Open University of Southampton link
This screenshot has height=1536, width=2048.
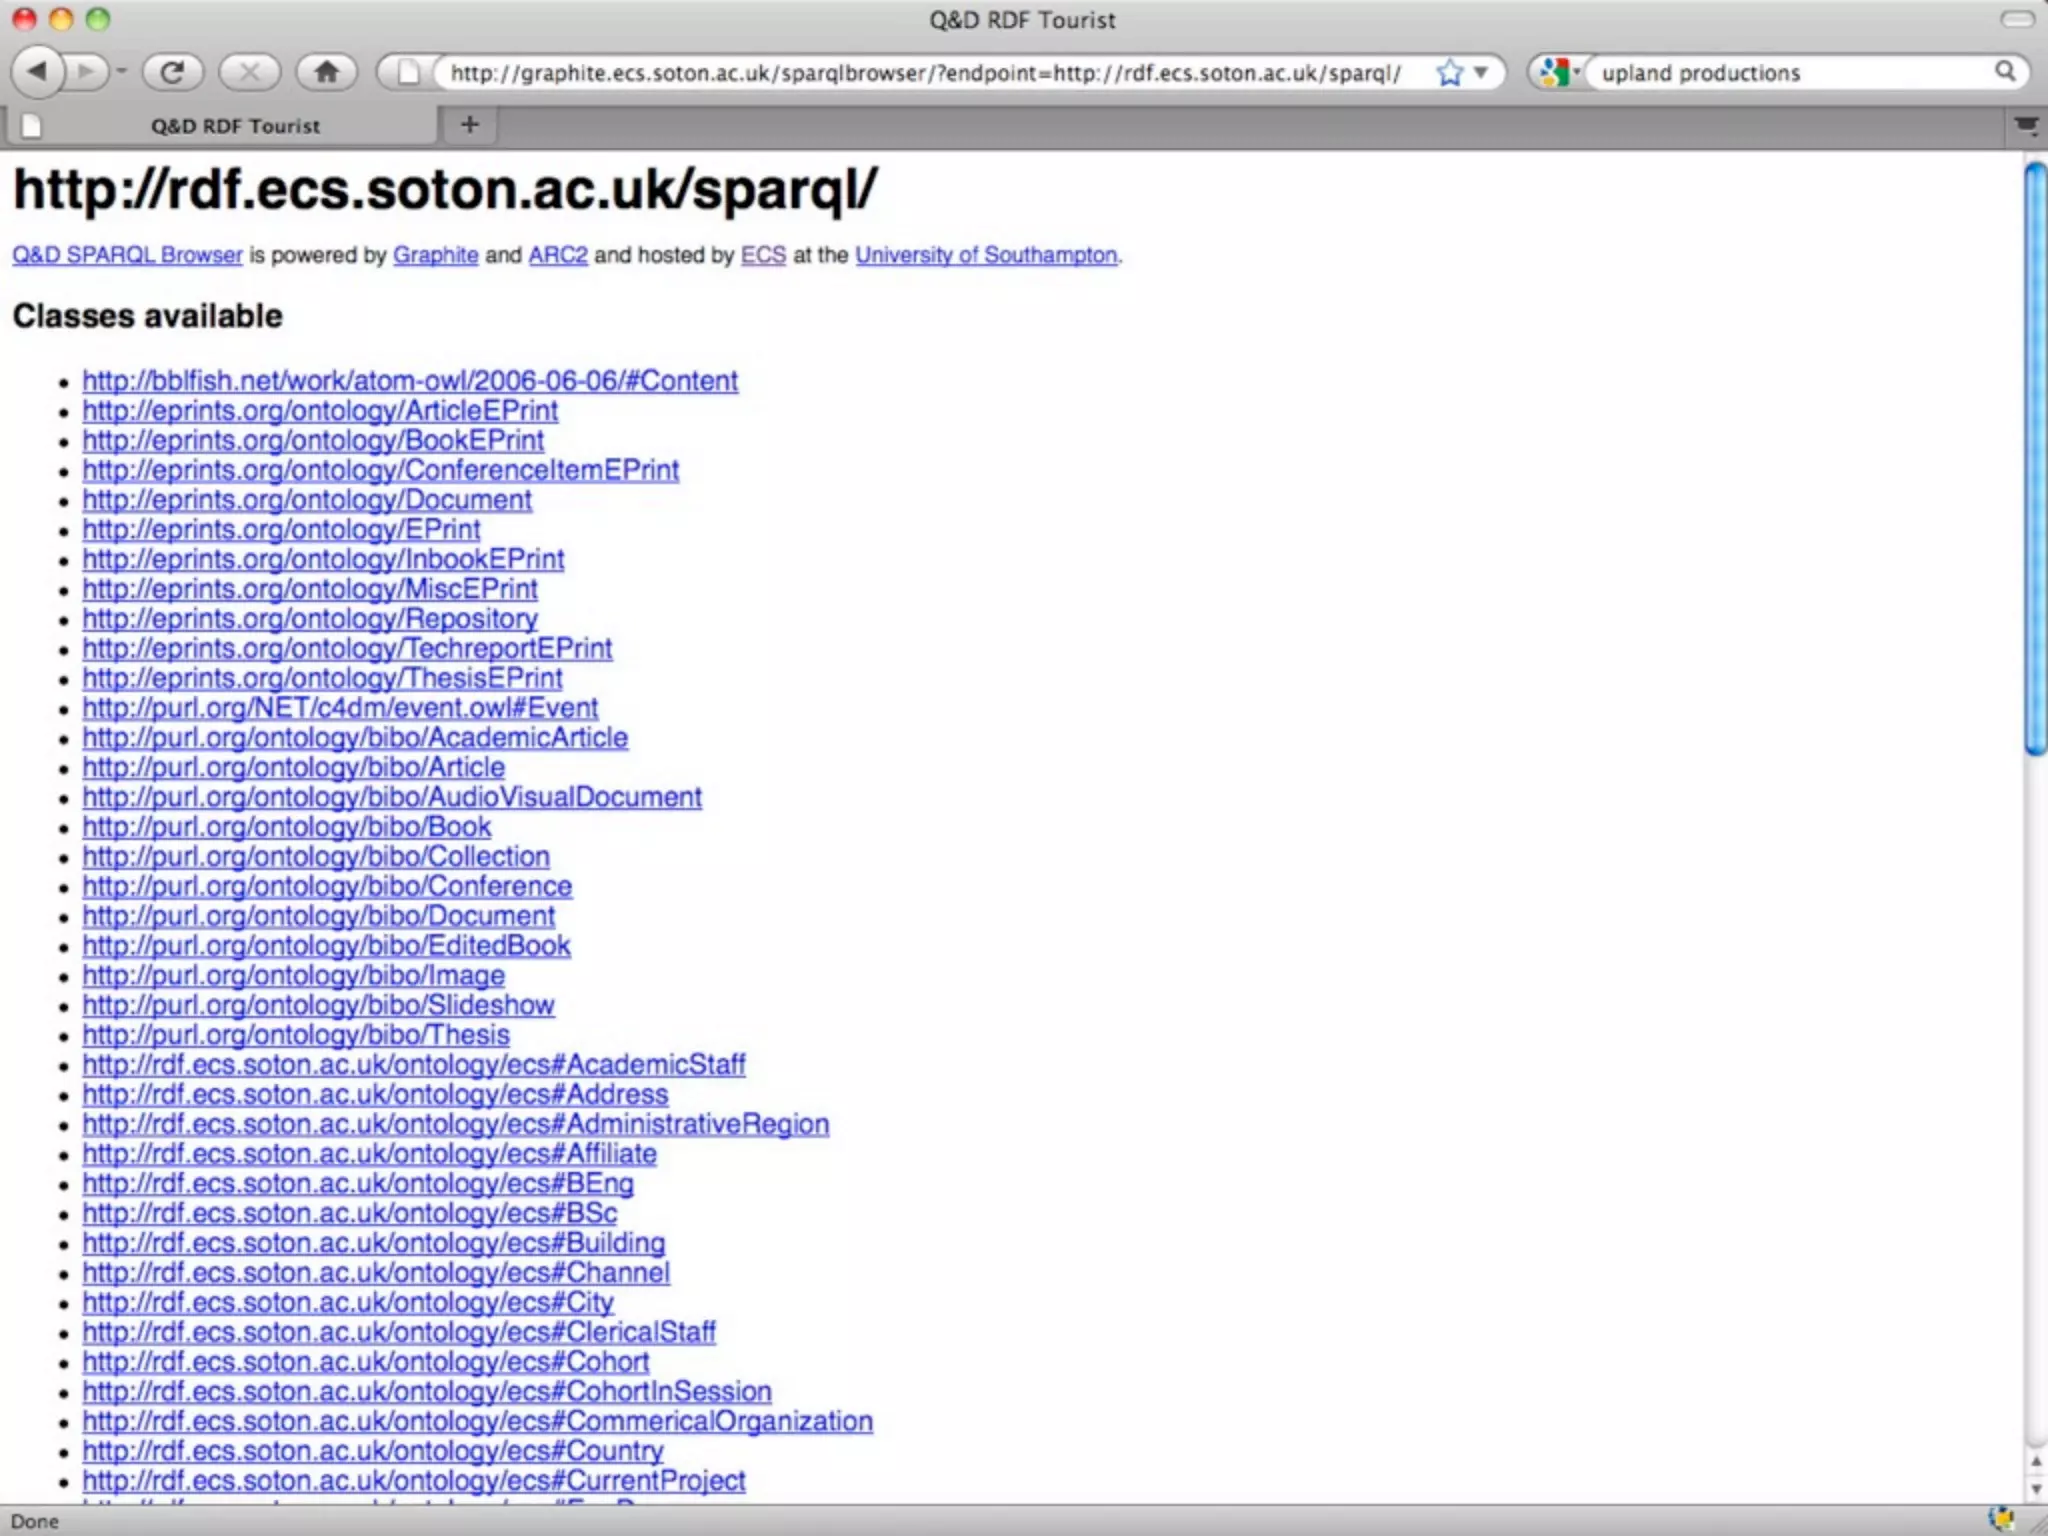click(x=986, y=255)
